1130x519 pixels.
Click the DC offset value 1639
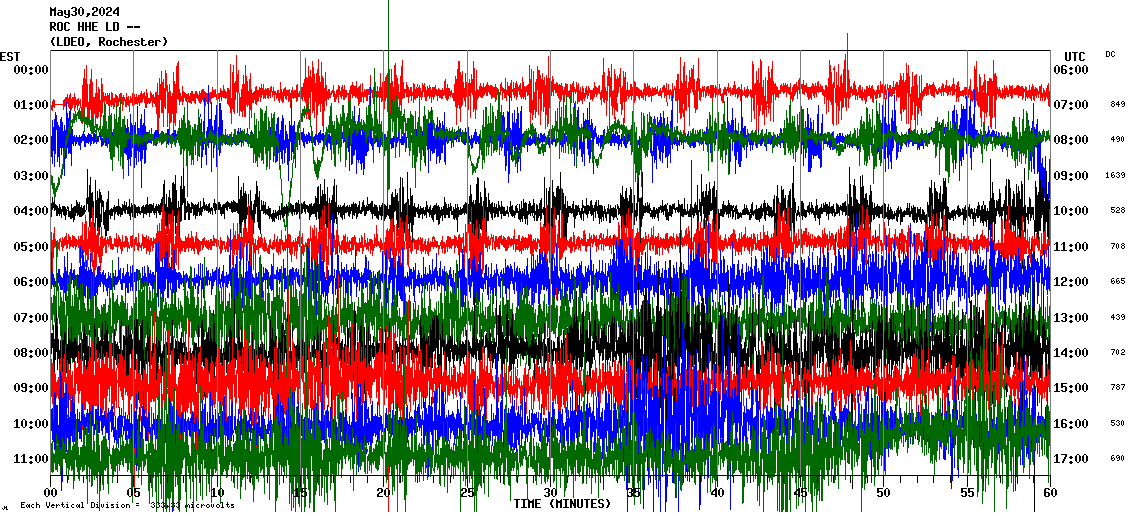1116,176
